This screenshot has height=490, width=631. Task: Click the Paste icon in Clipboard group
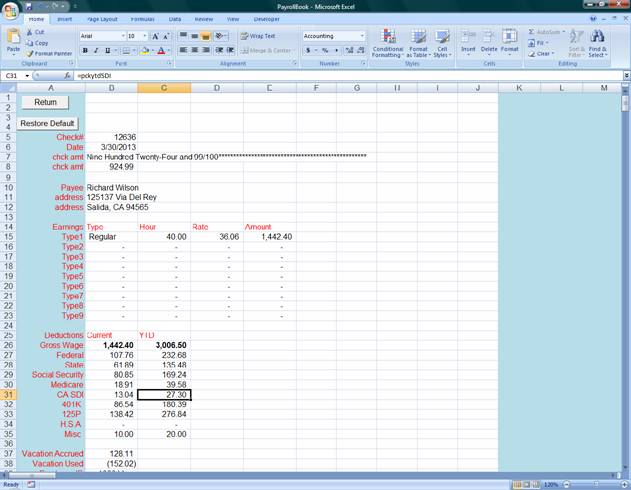pos(13,42)
